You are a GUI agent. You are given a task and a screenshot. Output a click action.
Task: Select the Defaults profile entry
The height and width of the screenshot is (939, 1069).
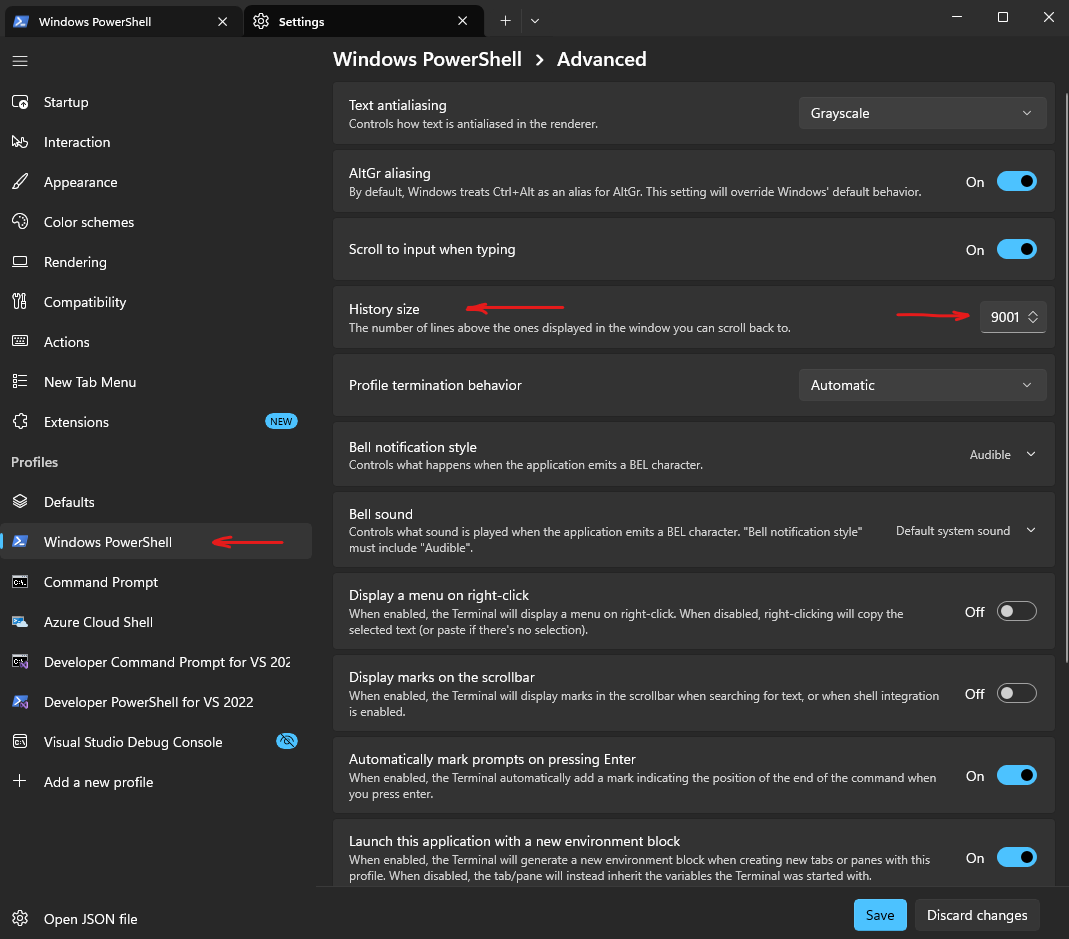click(157, 502)
